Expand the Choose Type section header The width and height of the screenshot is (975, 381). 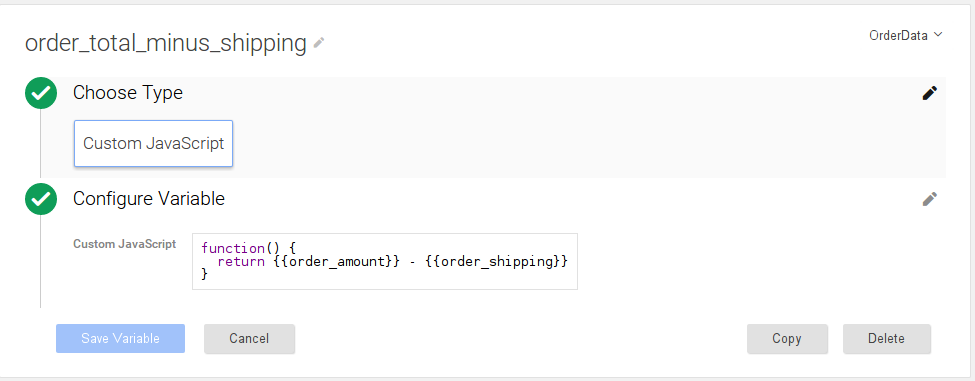click(x=128, y=93)
